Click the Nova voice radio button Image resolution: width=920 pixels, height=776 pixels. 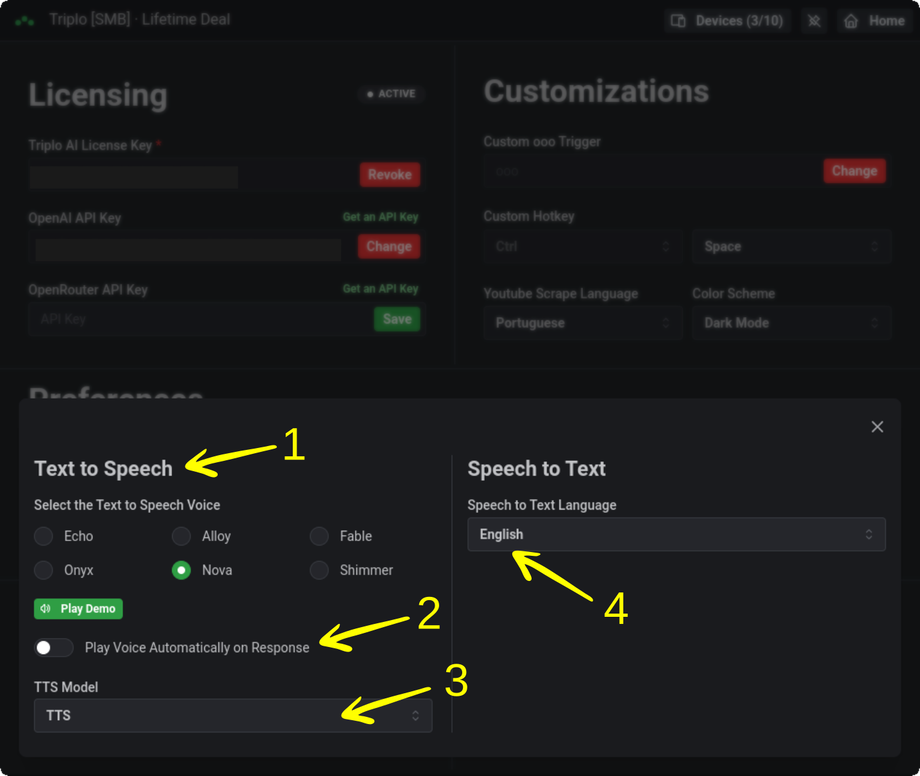point(181,570)
